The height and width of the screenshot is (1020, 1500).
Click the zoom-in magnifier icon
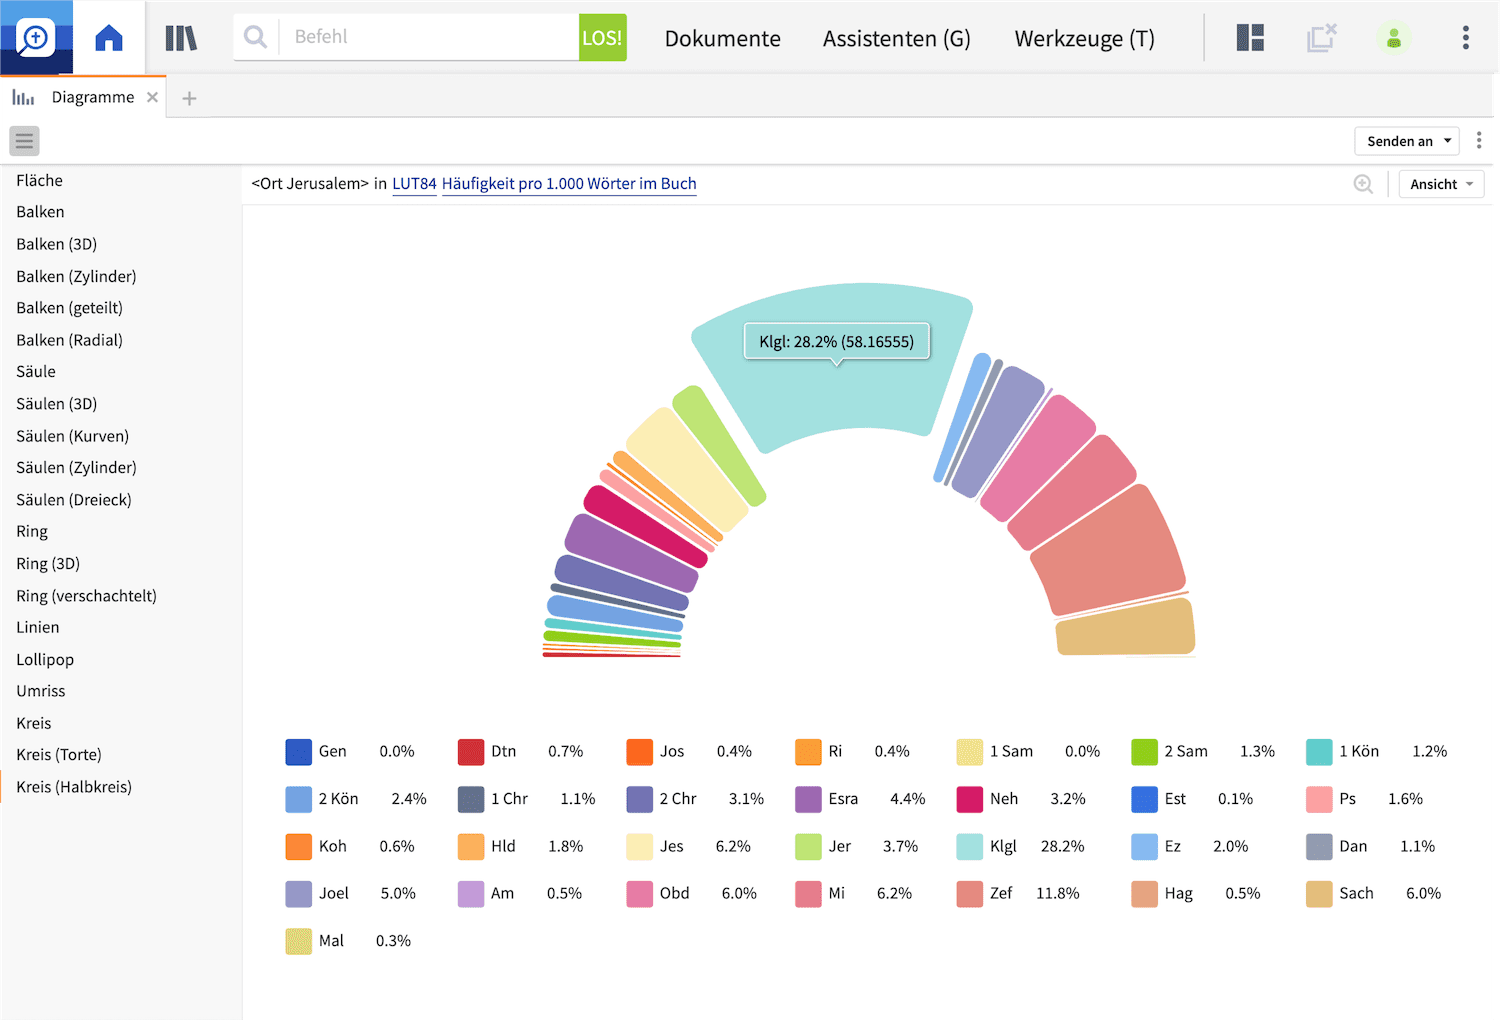click(x=1363, y=184)
